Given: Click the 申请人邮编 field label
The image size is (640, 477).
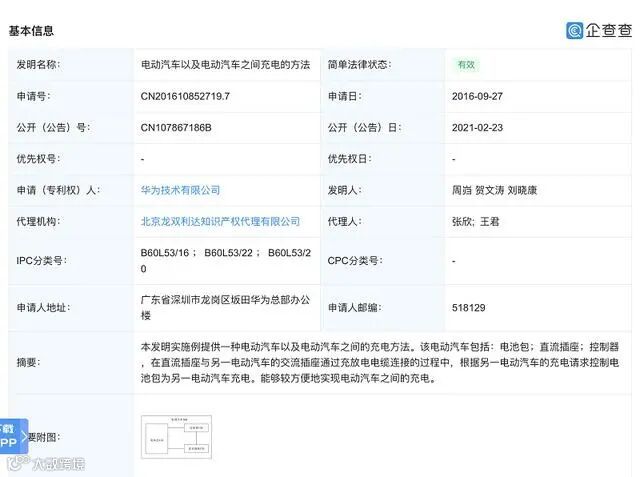Looking at the screenshot, I should click(x=355, y=308).
